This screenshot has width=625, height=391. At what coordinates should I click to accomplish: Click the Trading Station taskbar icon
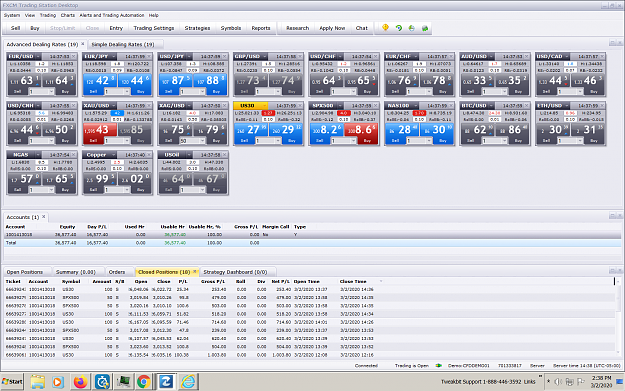pyautogui.click(x=165, y=382)
